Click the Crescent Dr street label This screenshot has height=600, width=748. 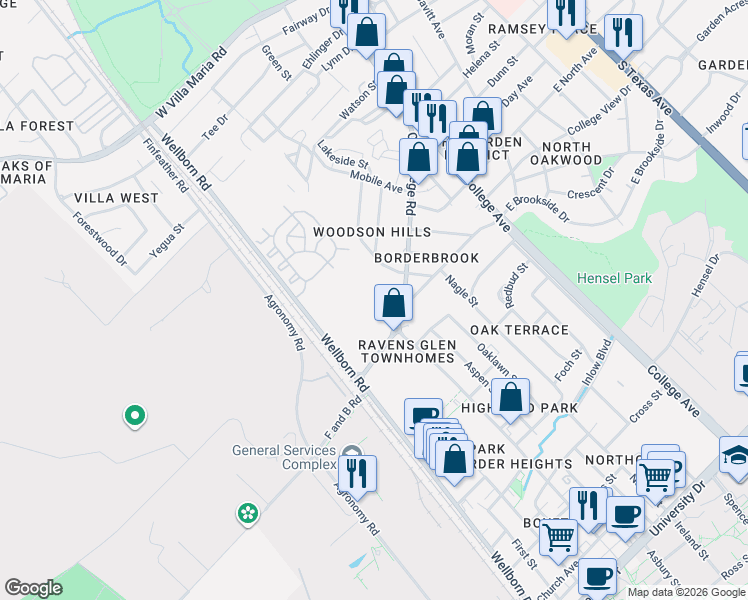(x=591, y=184)
